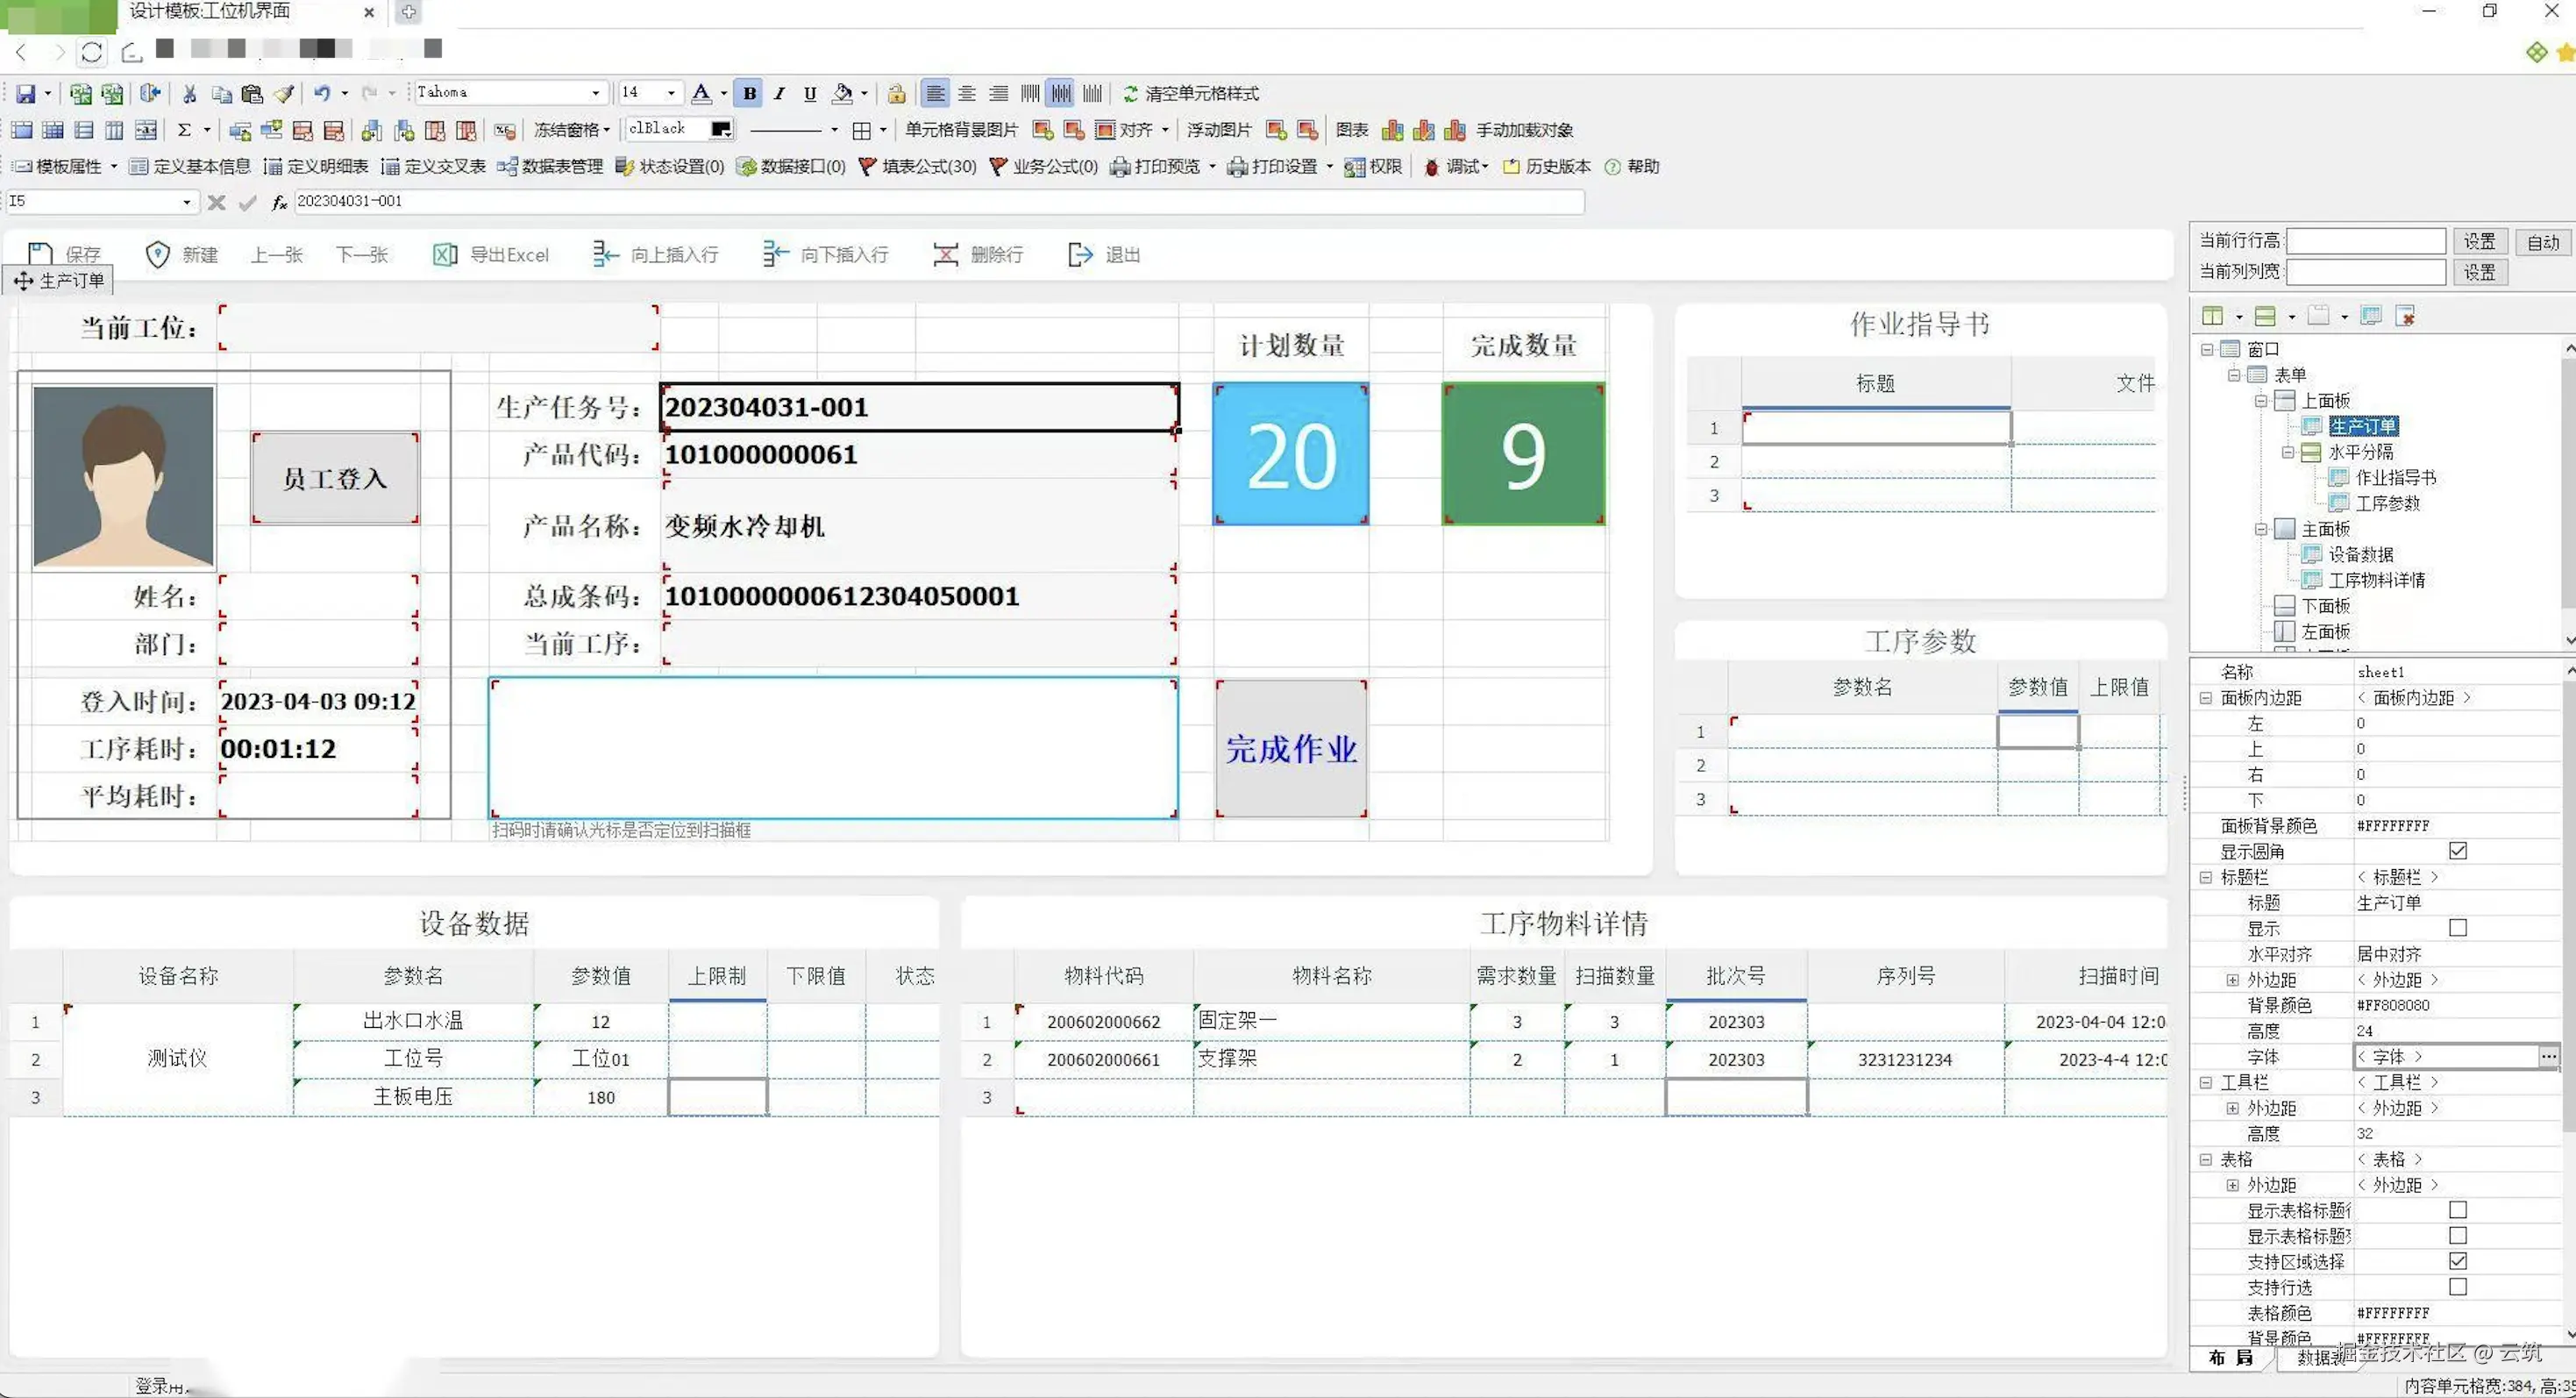
Task: Open 填表公式(30) menu item
Action: [x=918, y=167]
